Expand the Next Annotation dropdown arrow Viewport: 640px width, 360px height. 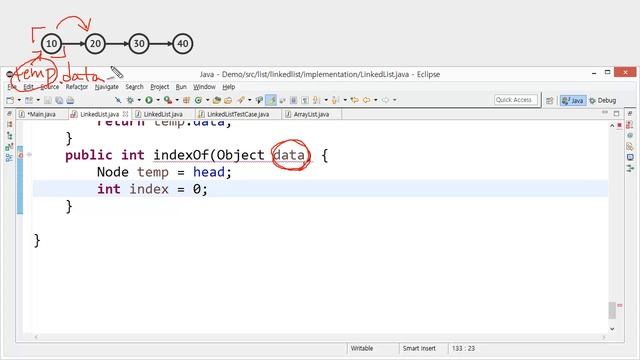(x=326, y=100)
